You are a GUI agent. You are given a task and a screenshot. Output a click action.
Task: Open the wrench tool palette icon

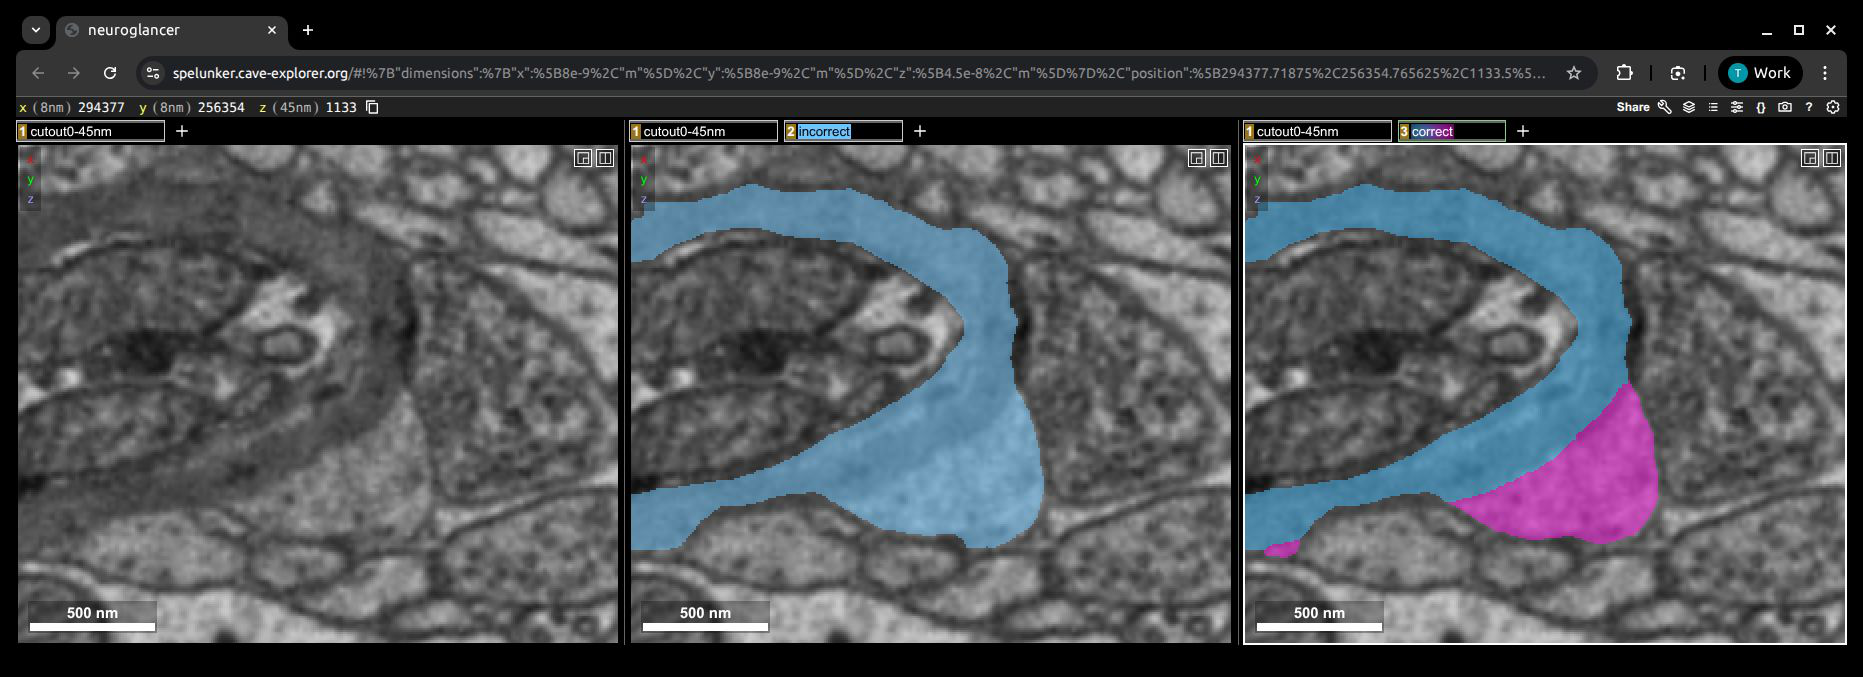(x=1665, y=107)
